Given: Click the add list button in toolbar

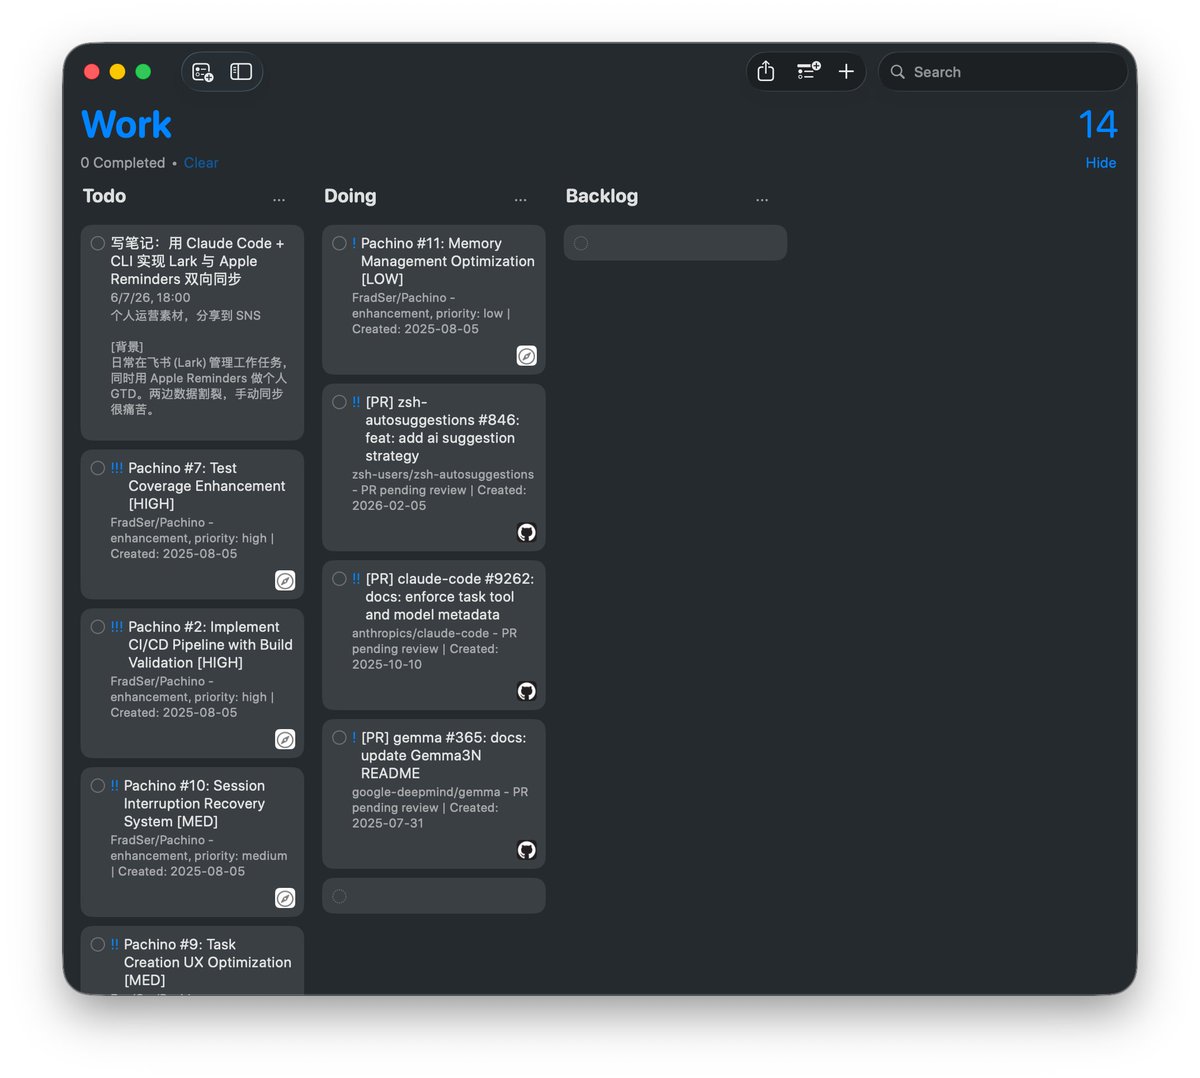Looking at the screenshot, I should pos(203,72).
